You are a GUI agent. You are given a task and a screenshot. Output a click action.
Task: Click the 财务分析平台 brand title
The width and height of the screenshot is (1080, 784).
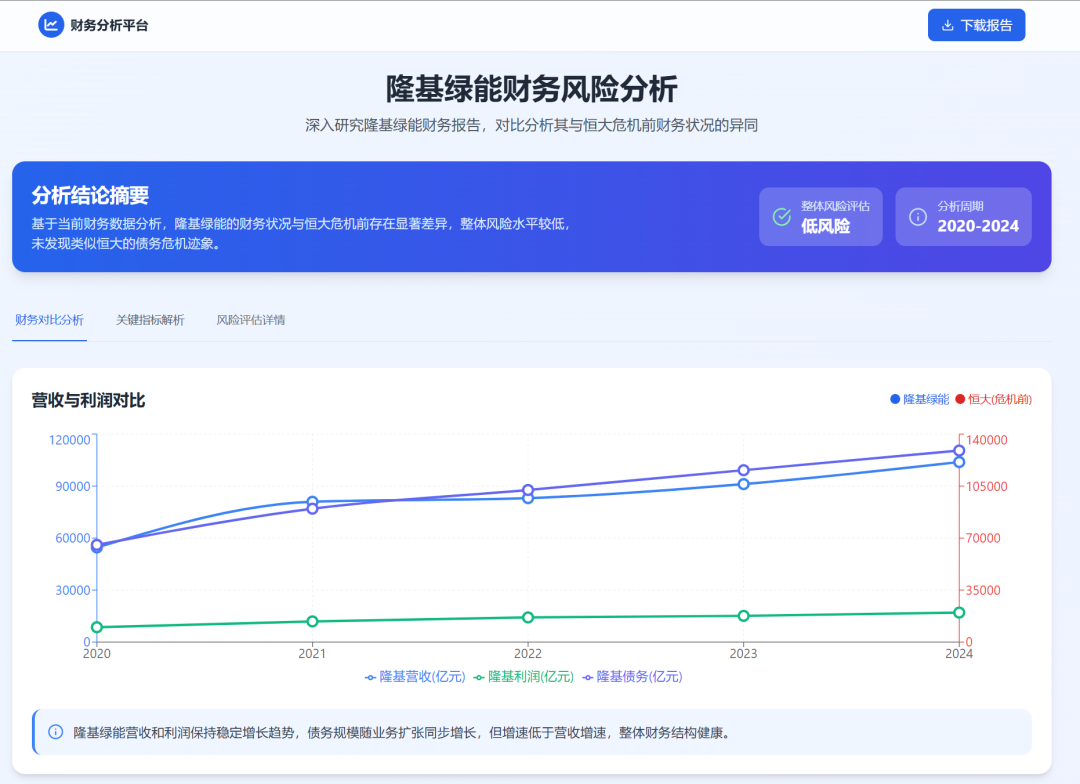pyautogui.click(x=109, y=25)
